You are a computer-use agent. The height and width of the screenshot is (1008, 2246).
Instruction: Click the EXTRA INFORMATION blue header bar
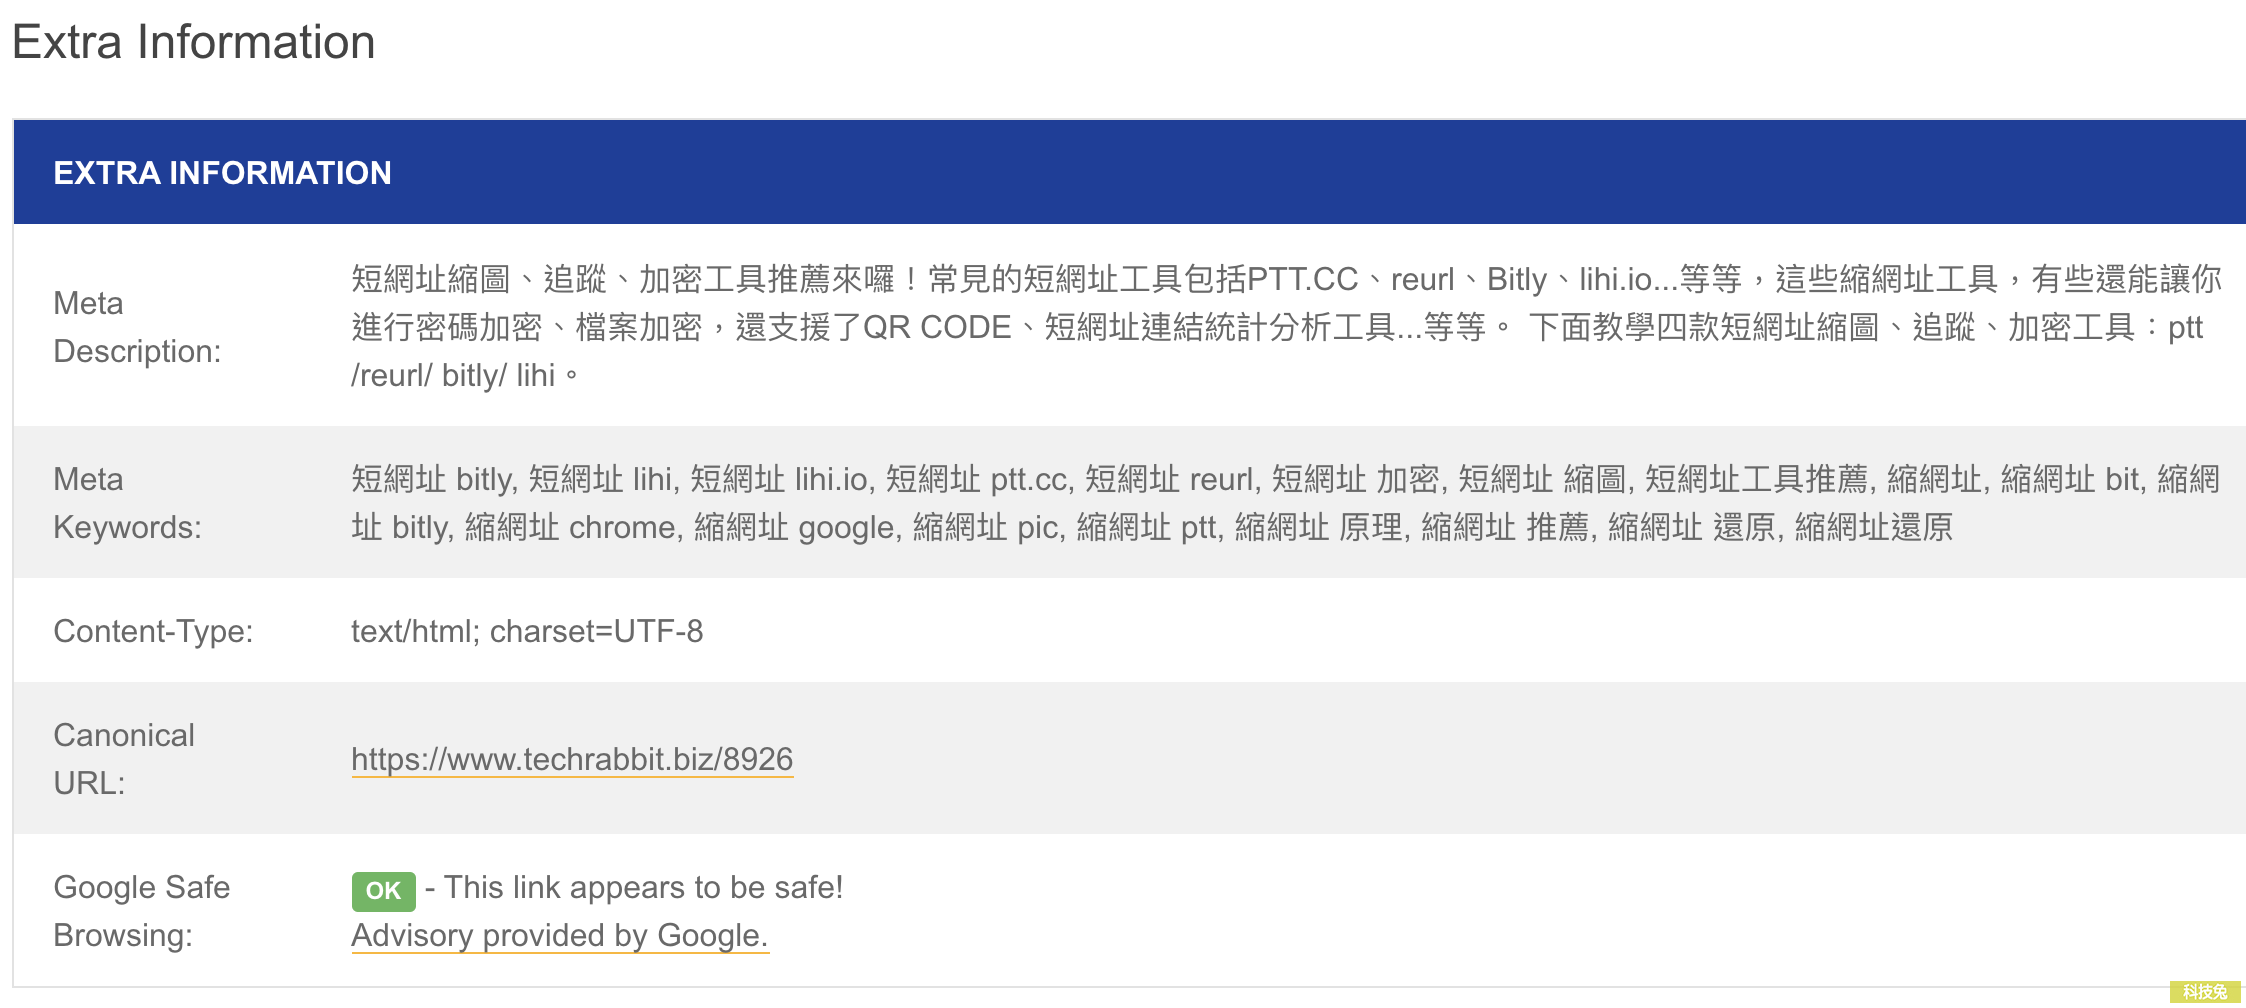click(x=1129, y=172)
